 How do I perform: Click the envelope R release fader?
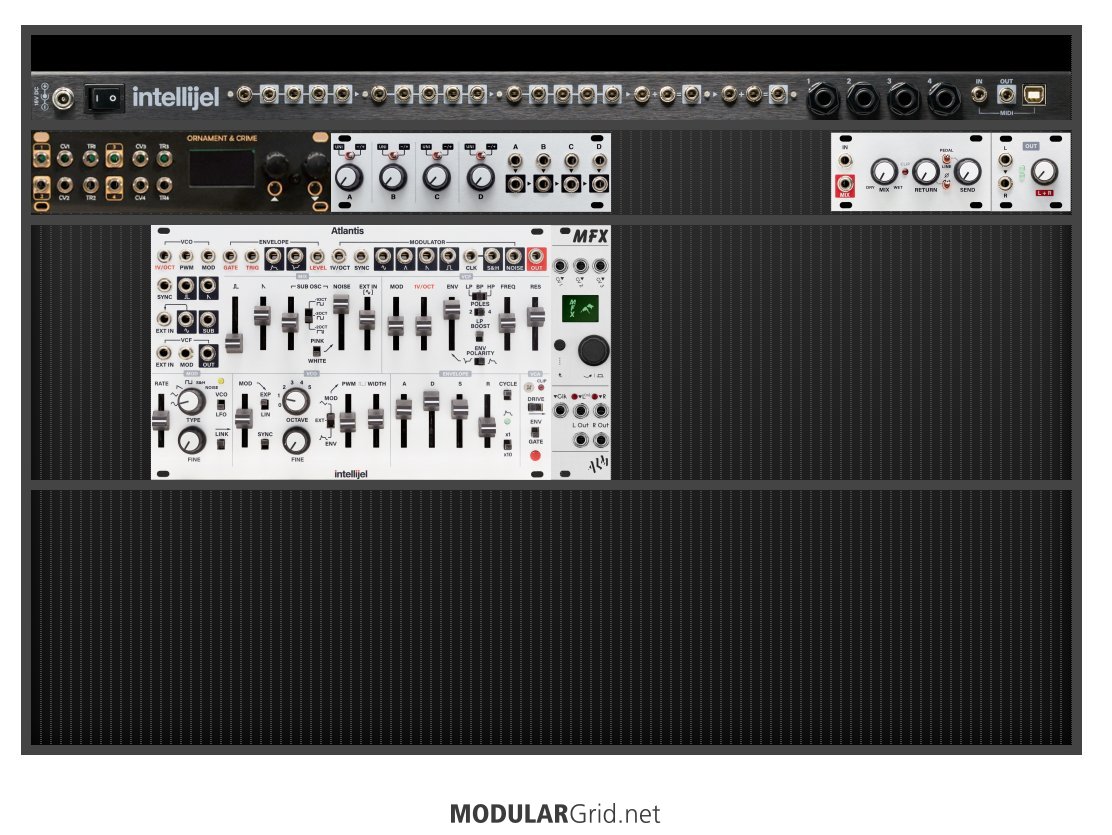[x=487, y=427]
